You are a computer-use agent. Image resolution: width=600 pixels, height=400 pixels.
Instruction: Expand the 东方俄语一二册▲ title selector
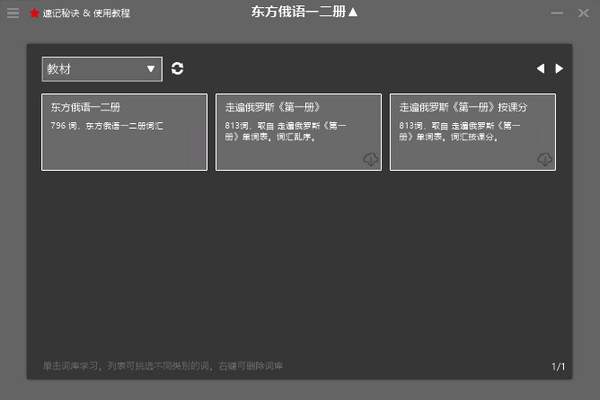tap(305, 12)
